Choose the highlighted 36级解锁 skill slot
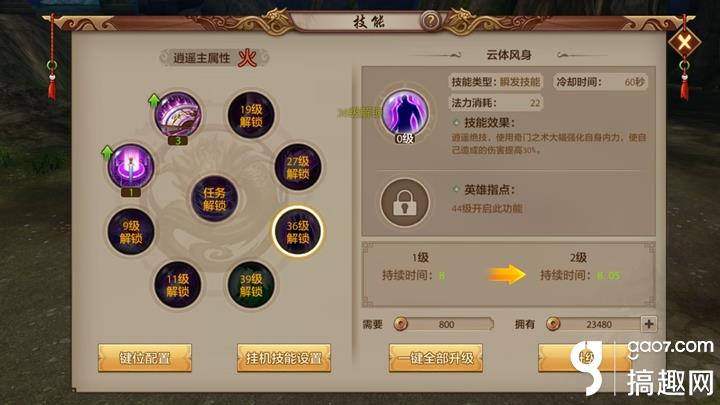The image size is (720, 405). (298, 231)
